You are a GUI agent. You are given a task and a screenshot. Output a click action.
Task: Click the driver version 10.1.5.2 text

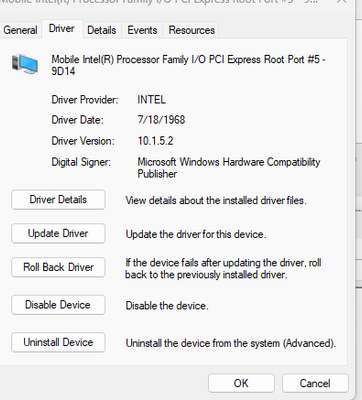tap(155, 141)
